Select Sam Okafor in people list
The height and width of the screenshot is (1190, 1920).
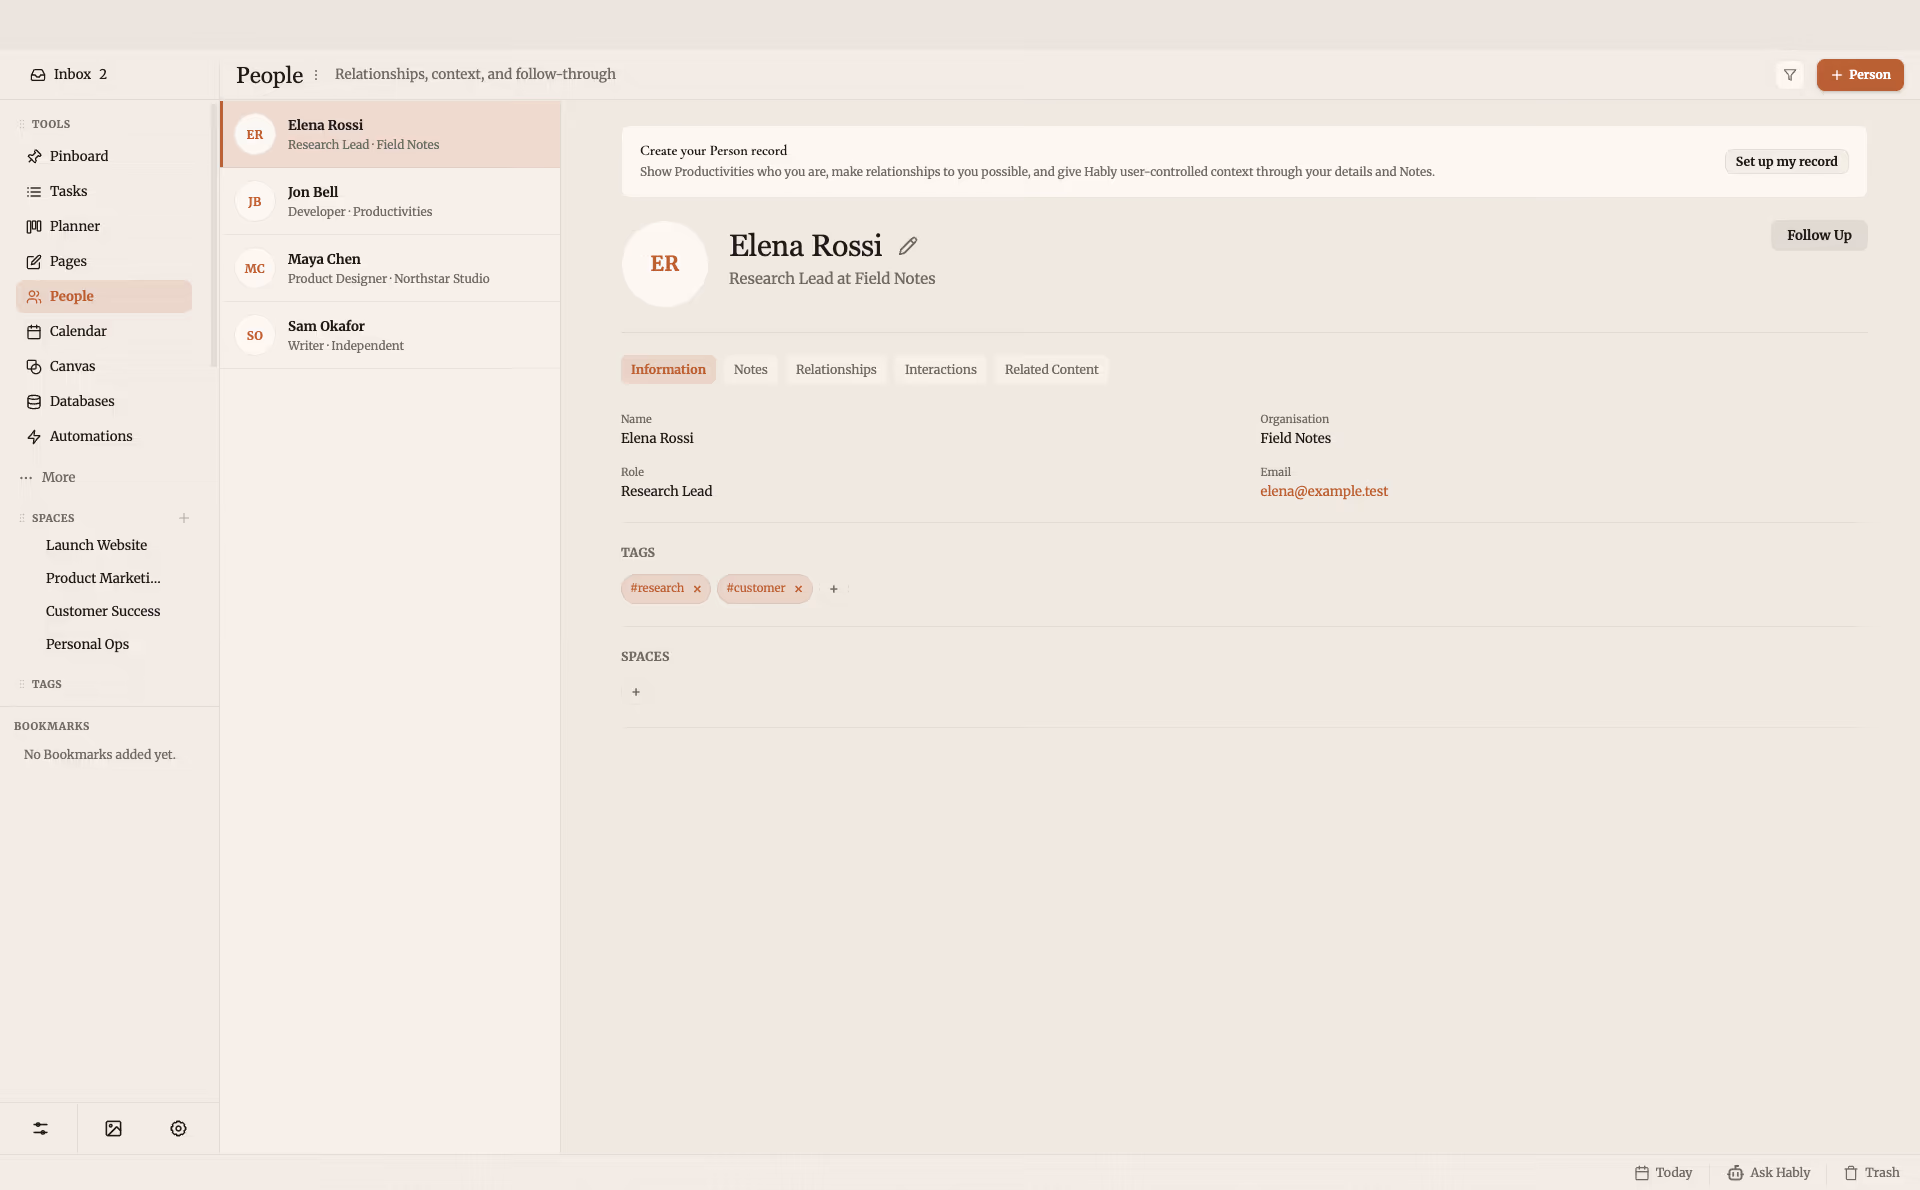pos(391,335)
